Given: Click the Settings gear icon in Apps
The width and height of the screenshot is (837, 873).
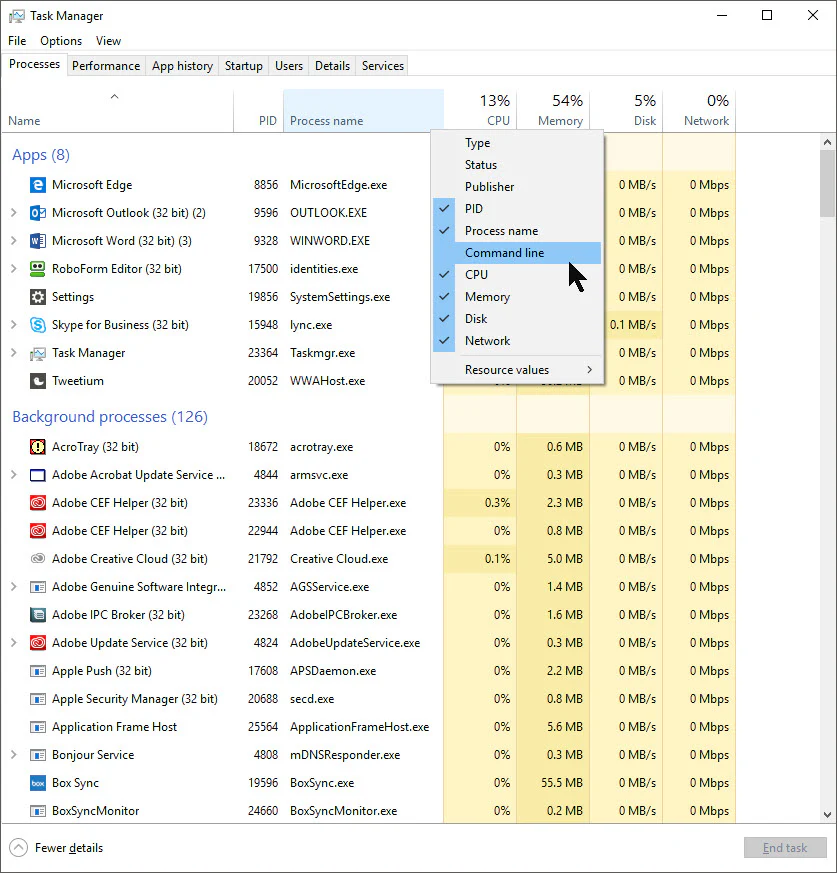Looking at the screenshot, I should 37,297.
